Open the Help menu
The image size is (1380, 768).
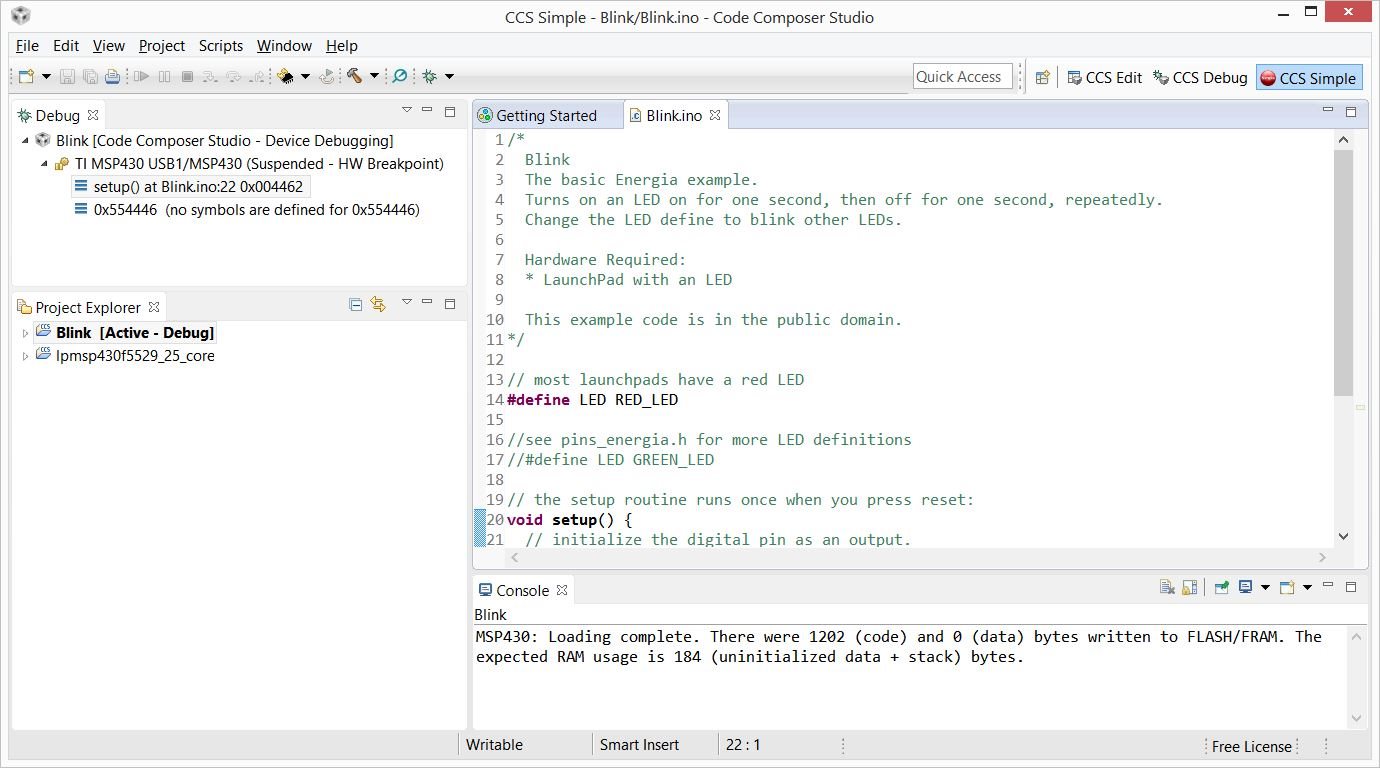click(342, 46)
